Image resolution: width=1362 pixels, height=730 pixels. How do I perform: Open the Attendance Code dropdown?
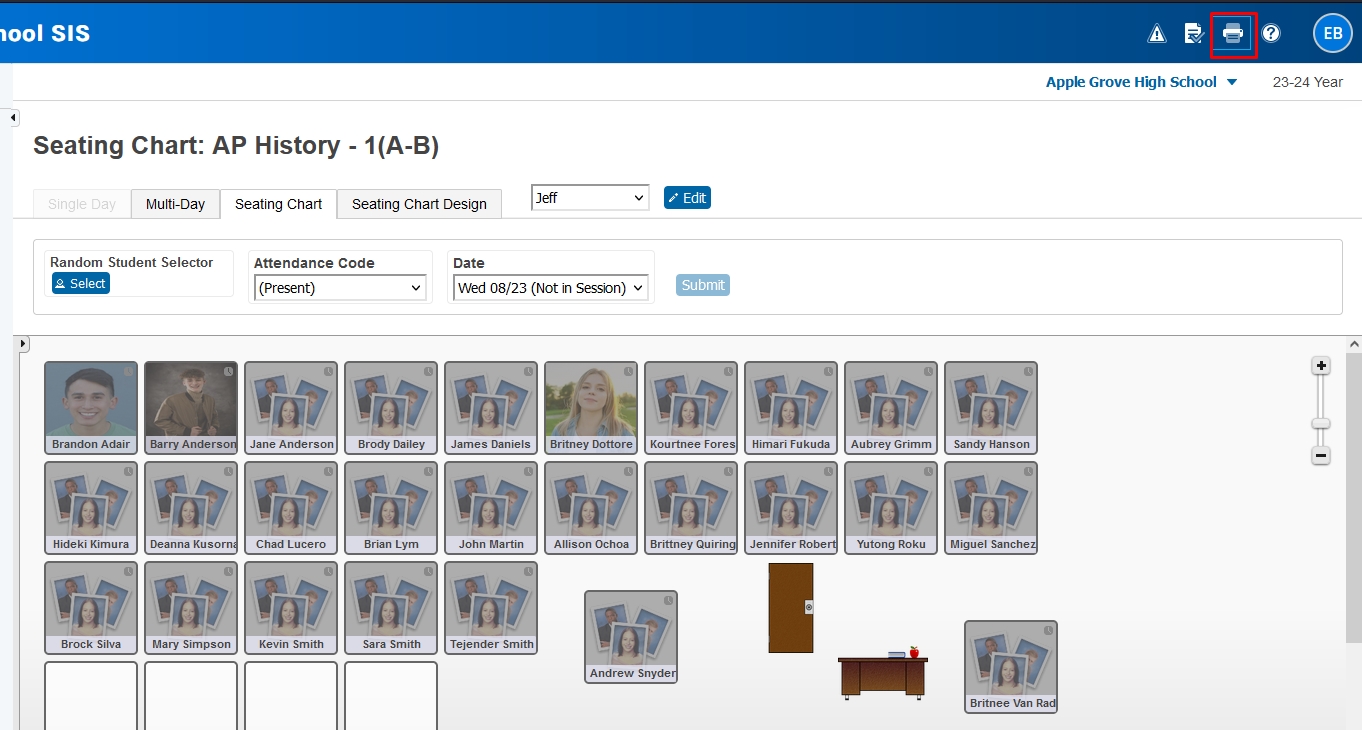click(340, 288)
